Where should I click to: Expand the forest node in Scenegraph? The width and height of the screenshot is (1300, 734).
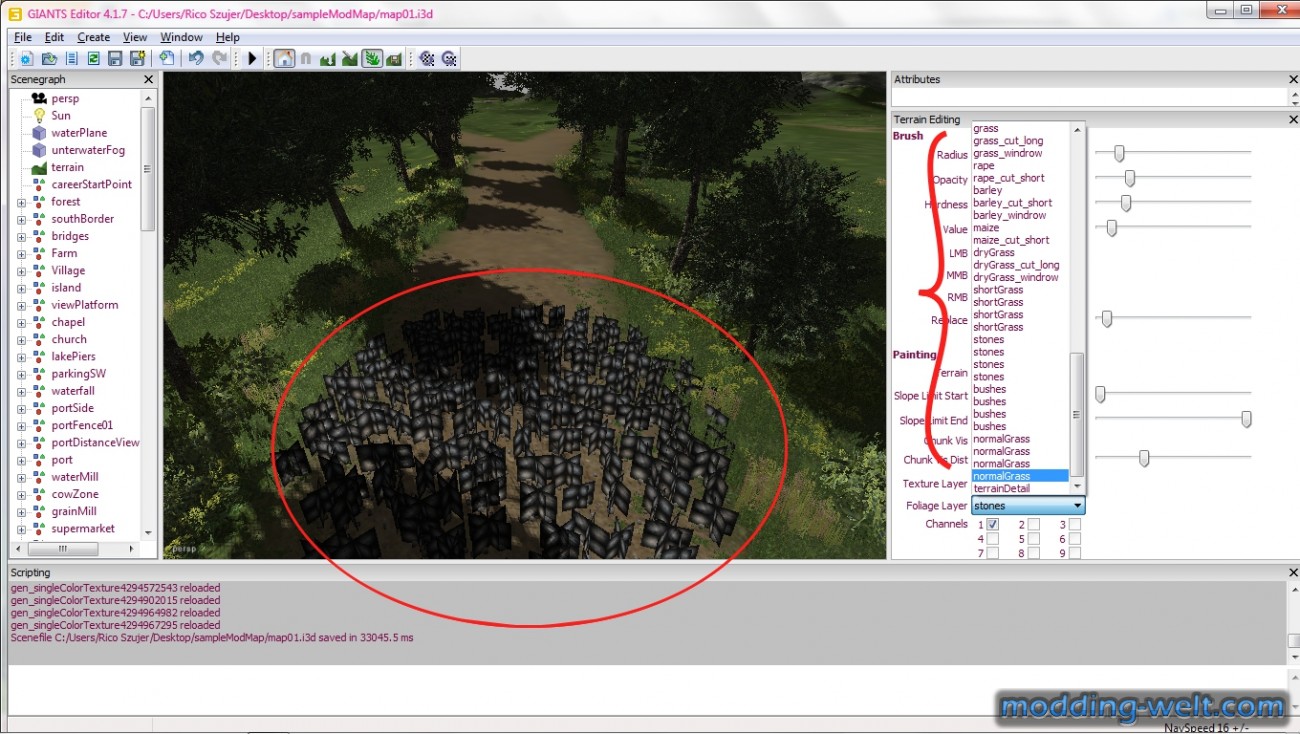pos(22,202)
